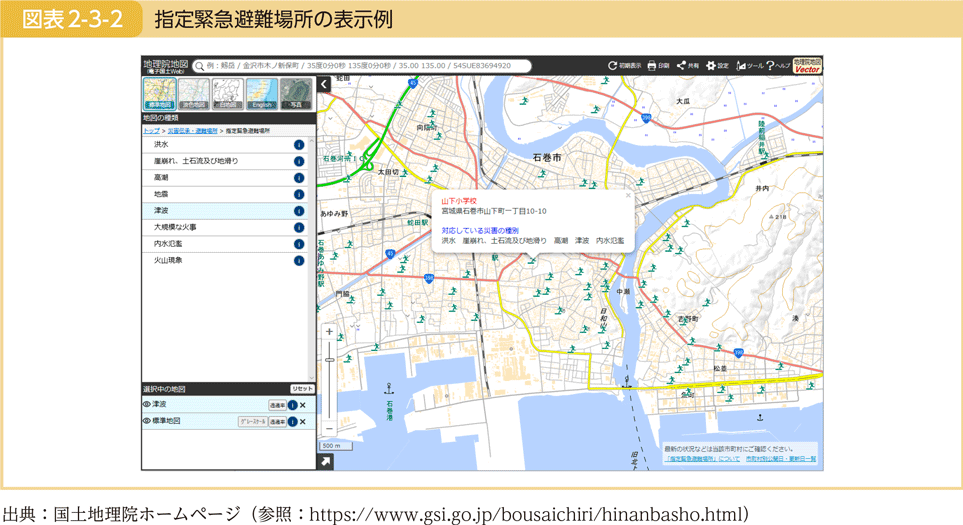This screenshot has width=963, height=525.
Task: Open 透過率 for the 津波 layer
Action: pos(278,405)
